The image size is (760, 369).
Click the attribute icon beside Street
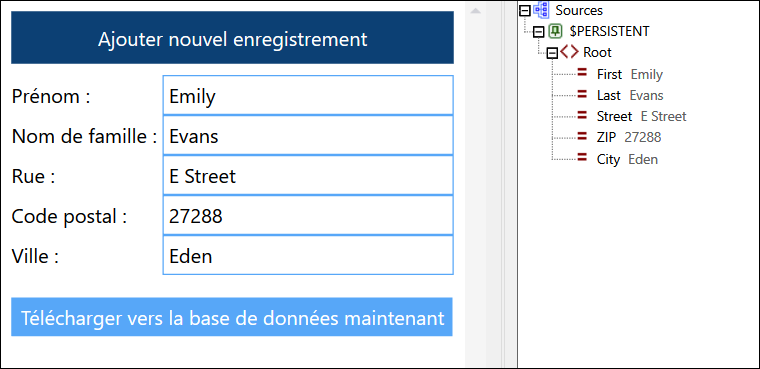pyautogui.click(x=583, y=116)
